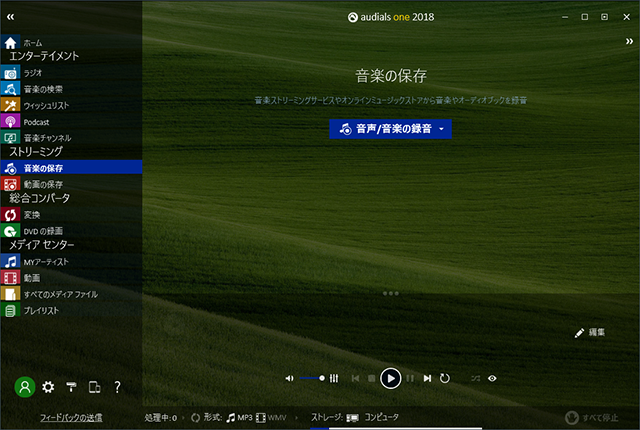This screenshot has height=430, width=640.
Task: Open DVD の録画 section
Action: point(71,231)
